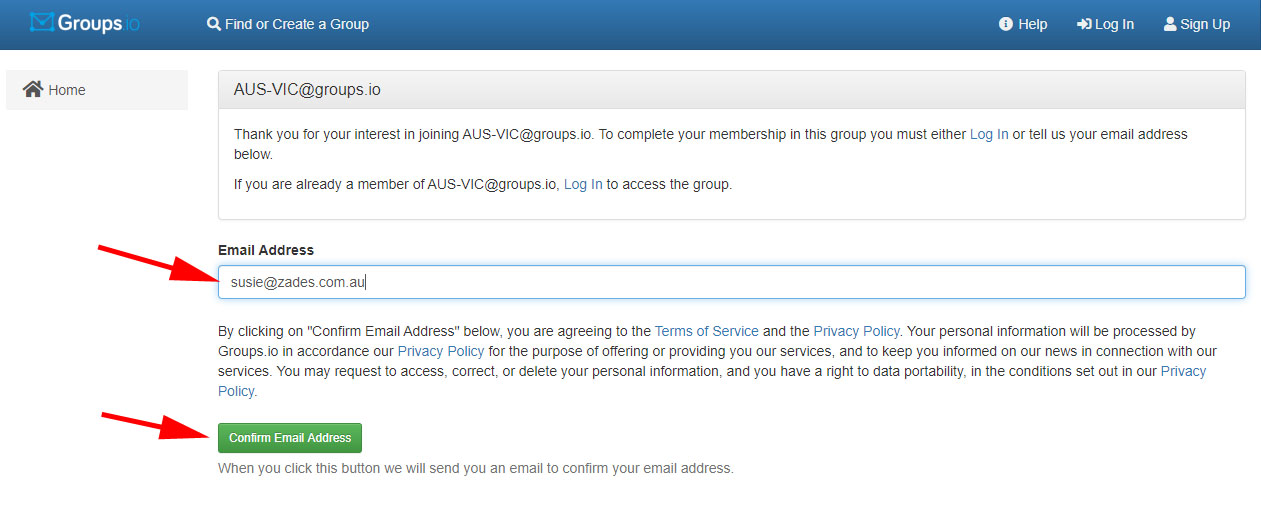Focus the Email Address input field

point(731,282)
